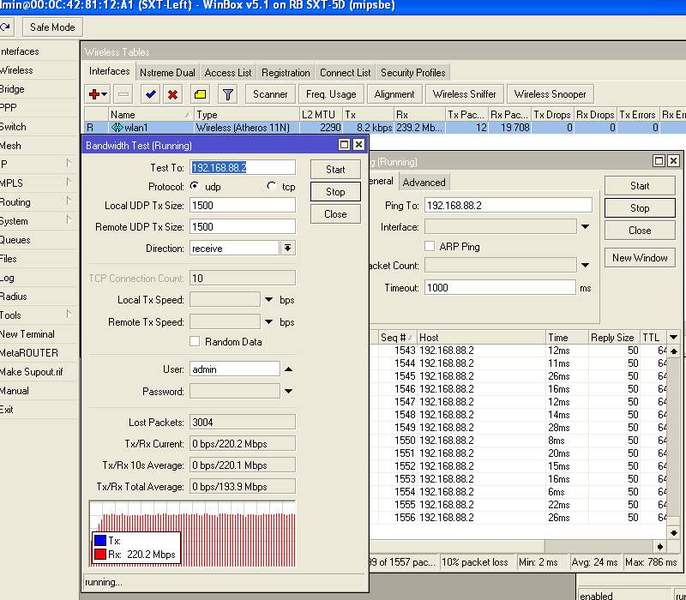
Task: Open the Wireless Sniffer tool
Action: [x=464, y=94]
